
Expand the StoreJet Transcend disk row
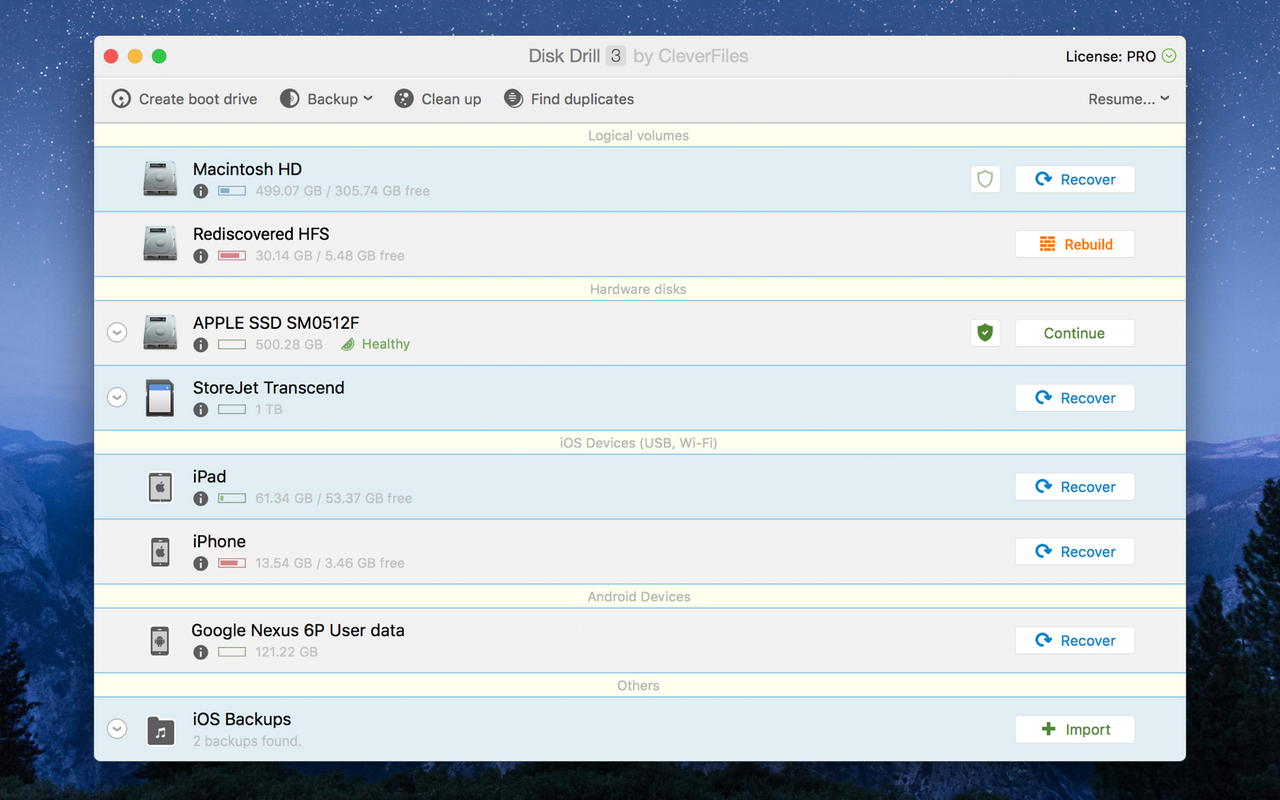(117, 398)
